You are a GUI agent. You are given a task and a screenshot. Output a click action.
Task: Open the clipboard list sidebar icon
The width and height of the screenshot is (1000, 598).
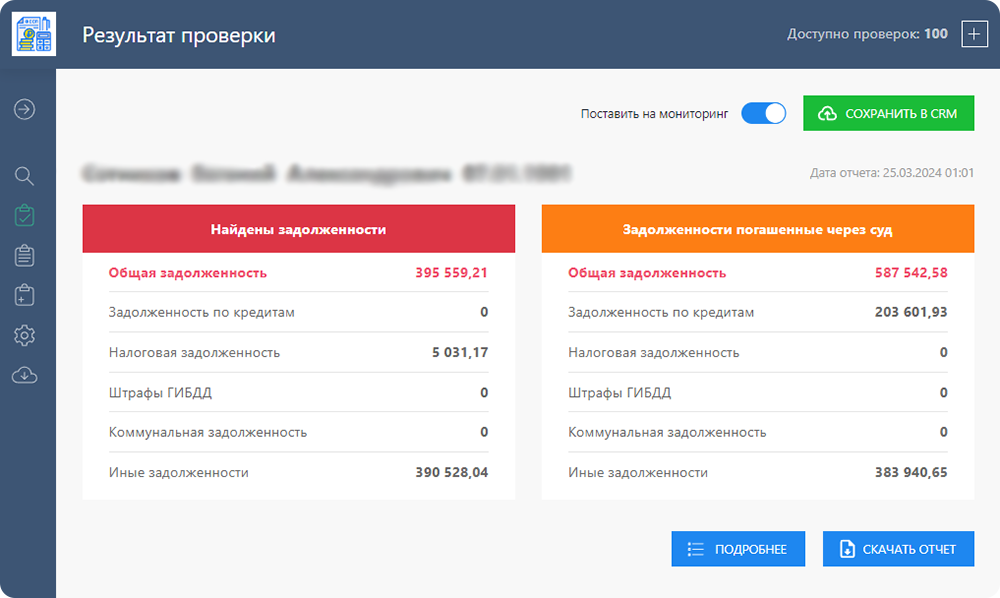point(25,256)
